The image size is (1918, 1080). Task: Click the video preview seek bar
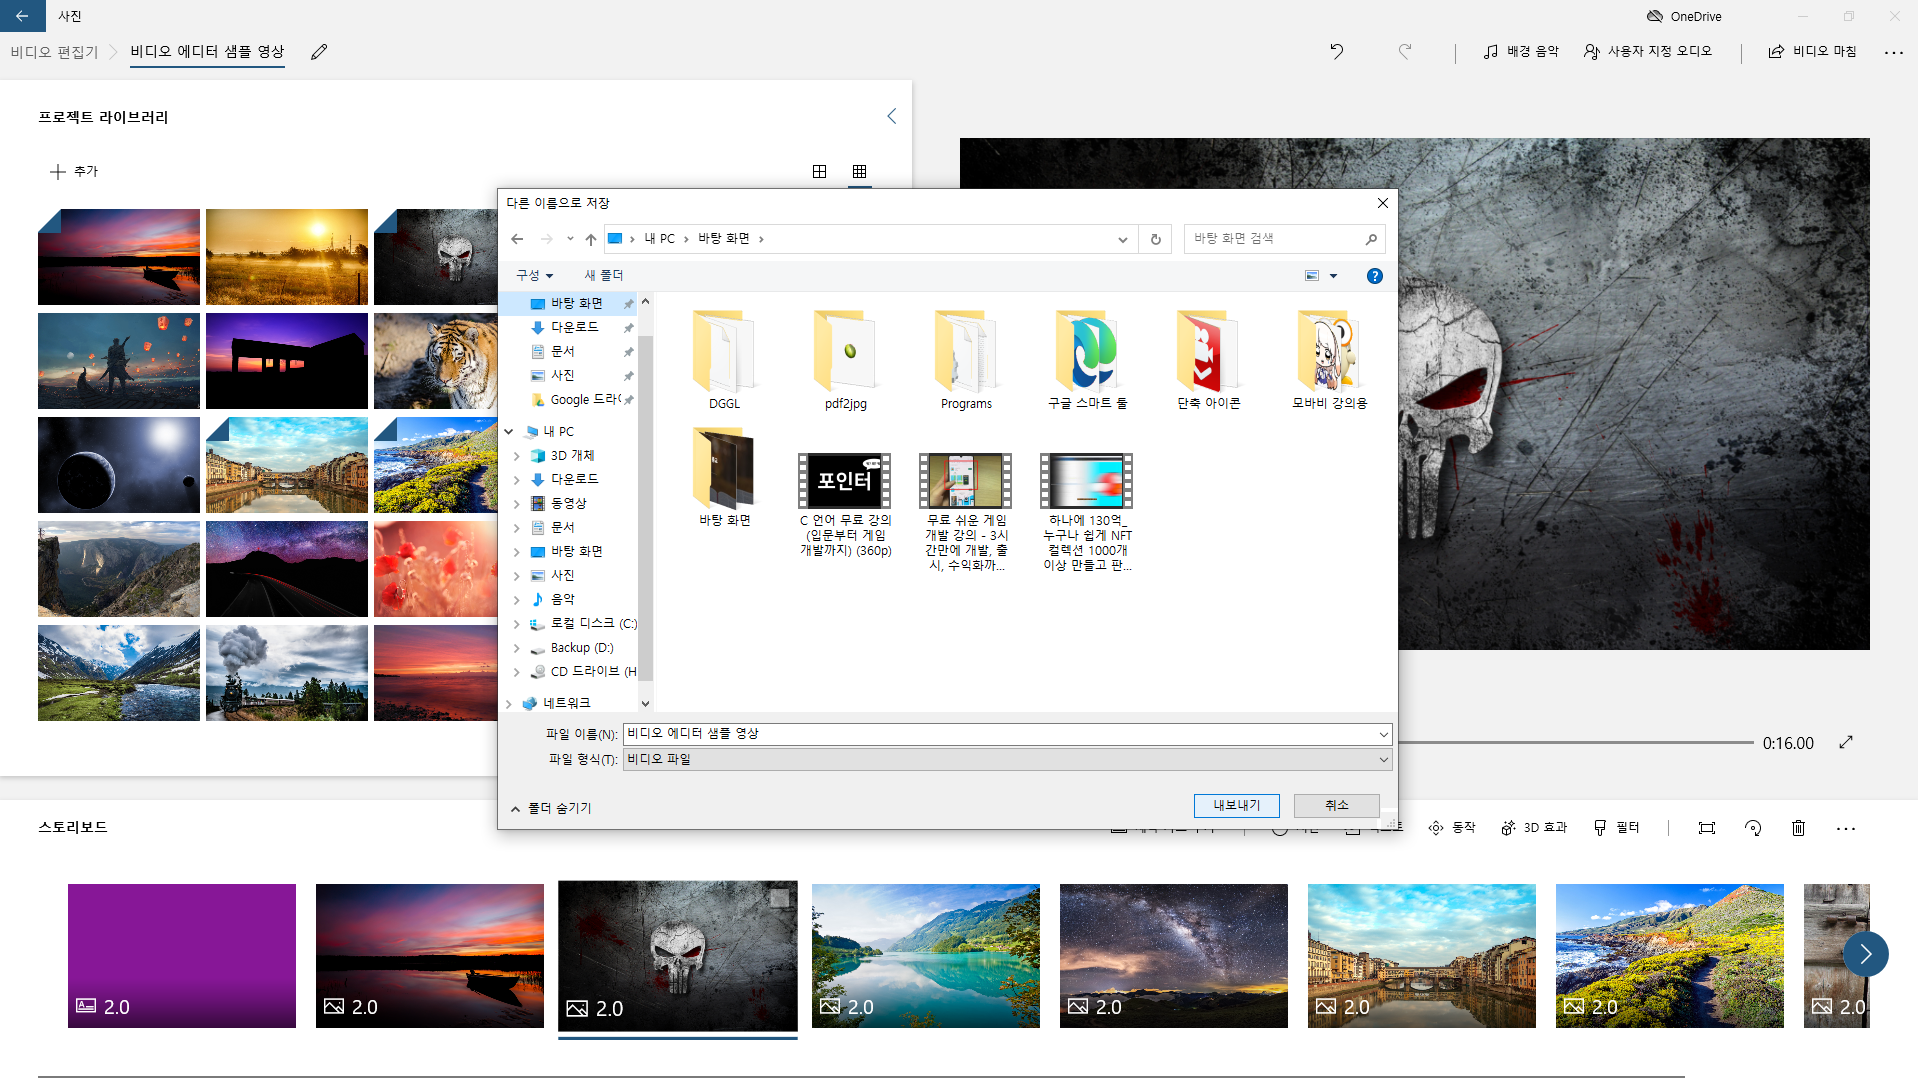click(1576, 743)
